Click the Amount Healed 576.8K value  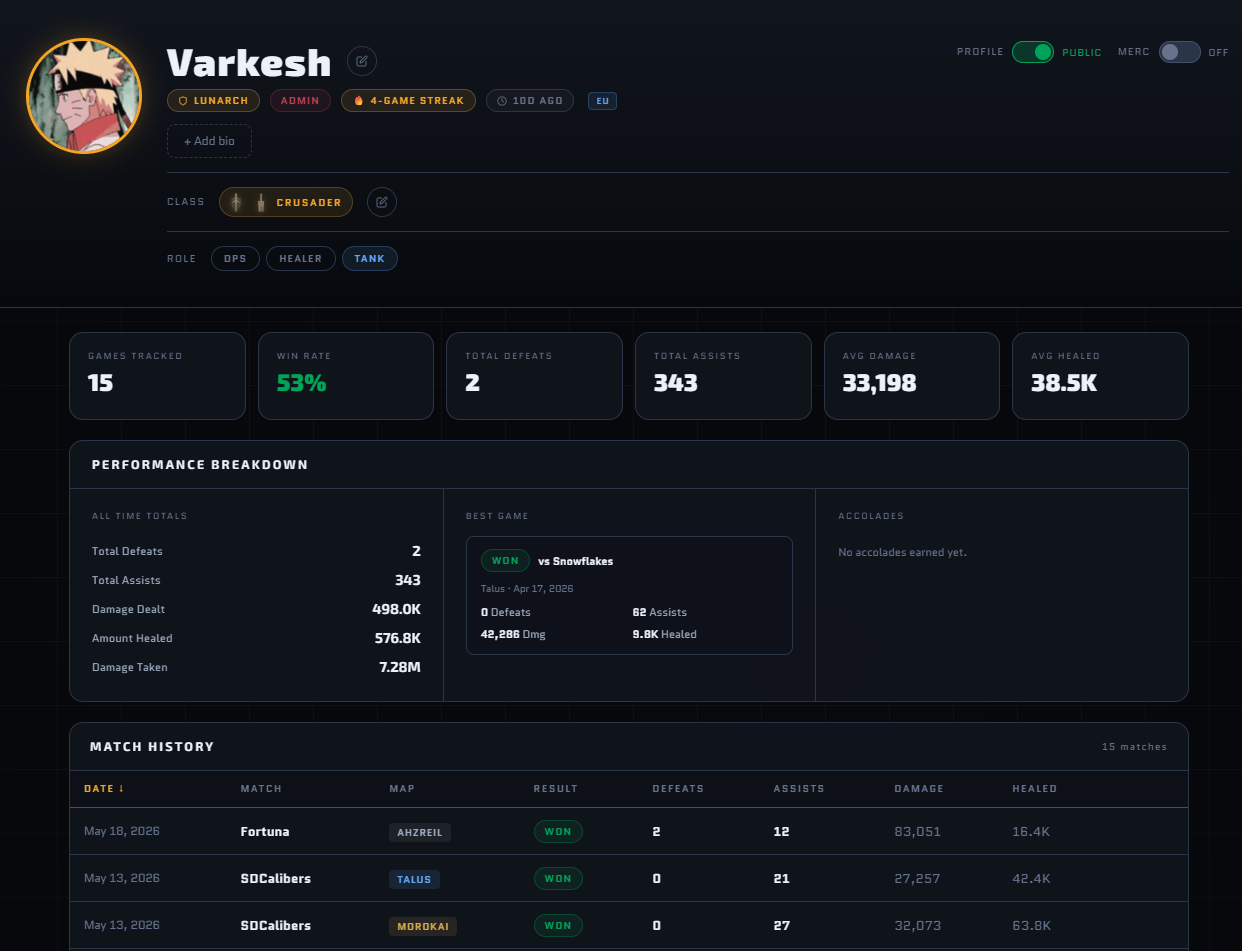[x=396, y=638]
